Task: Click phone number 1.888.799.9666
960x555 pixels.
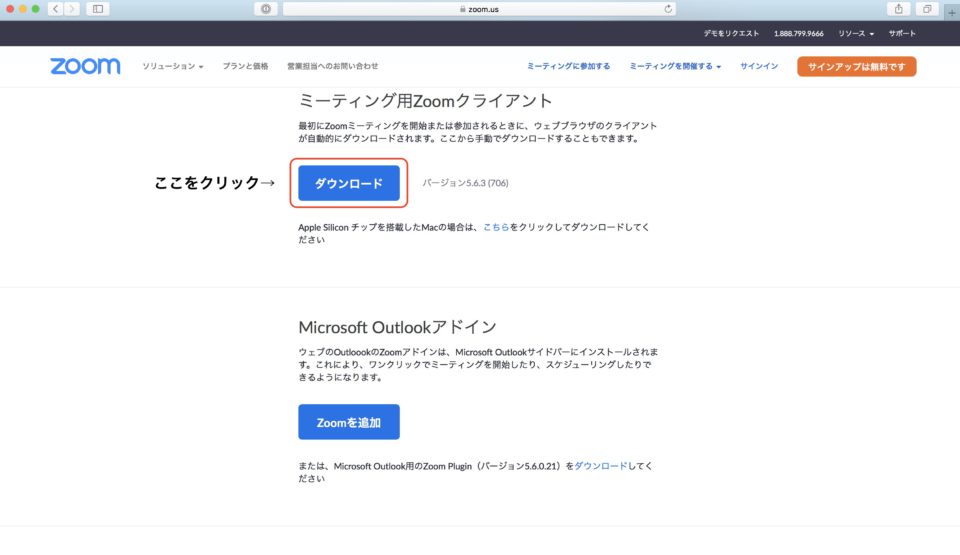Action: pyautogui.click(x=798, y=34)
